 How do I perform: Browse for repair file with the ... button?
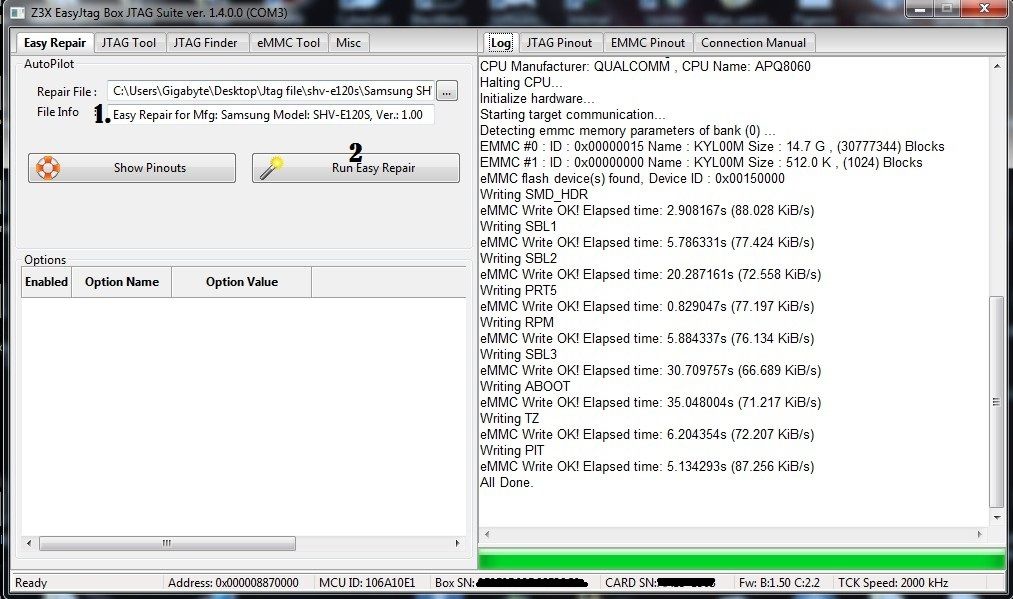click(x=447, y=91)
